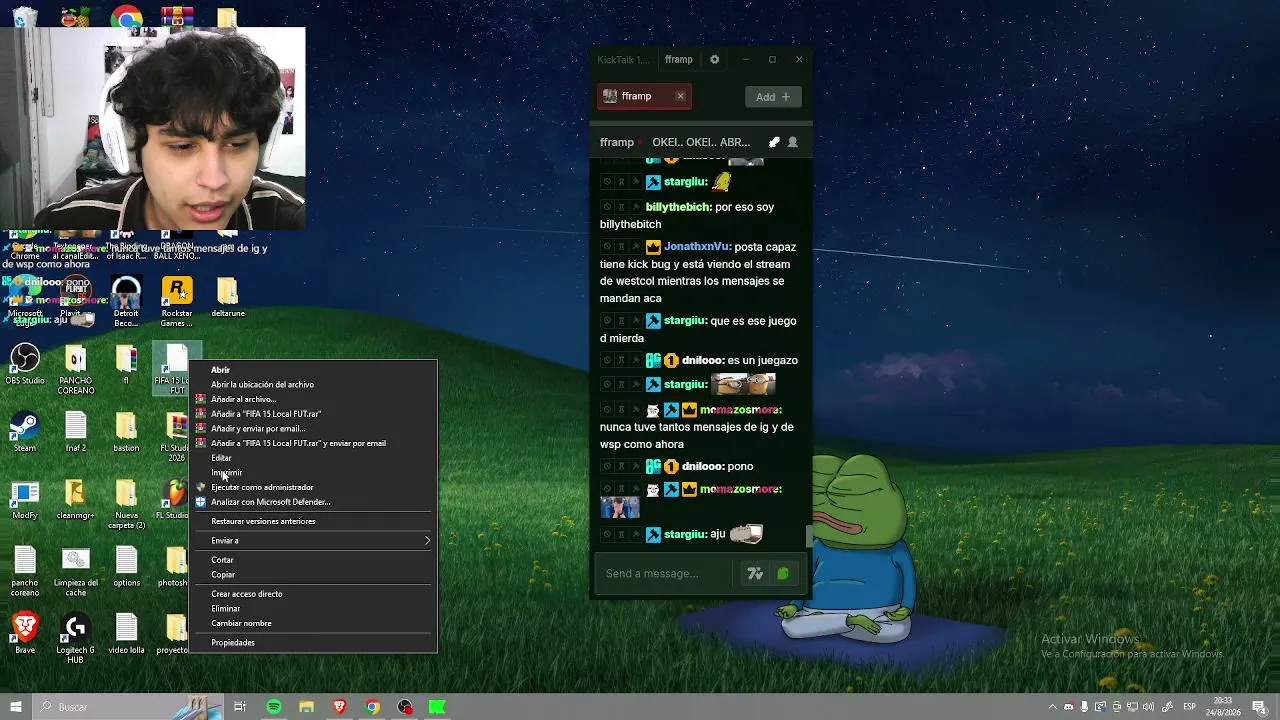
Task: Select the fframp chatroom tab
Action: click(x=644, y=96)
